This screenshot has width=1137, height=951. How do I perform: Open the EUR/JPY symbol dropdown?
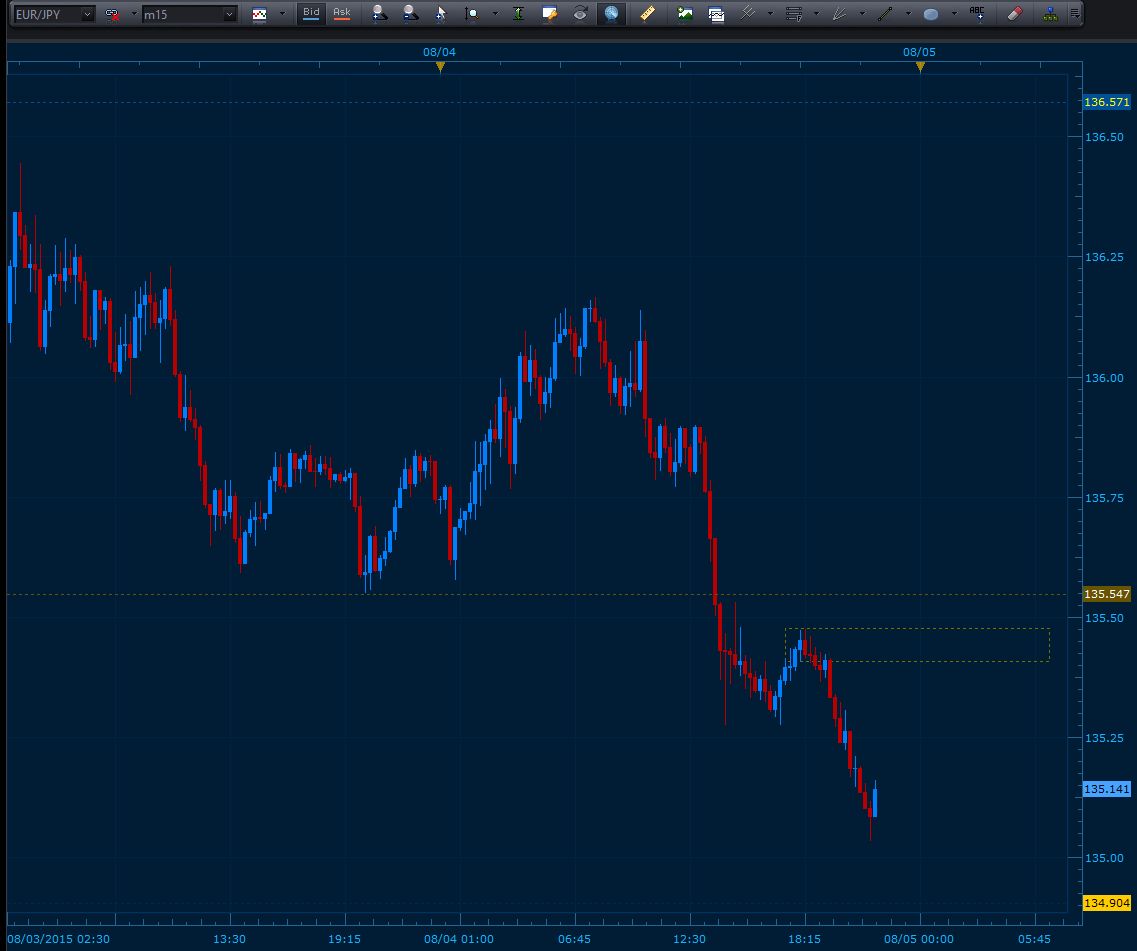pyautogui.click(x=87, y=14)
